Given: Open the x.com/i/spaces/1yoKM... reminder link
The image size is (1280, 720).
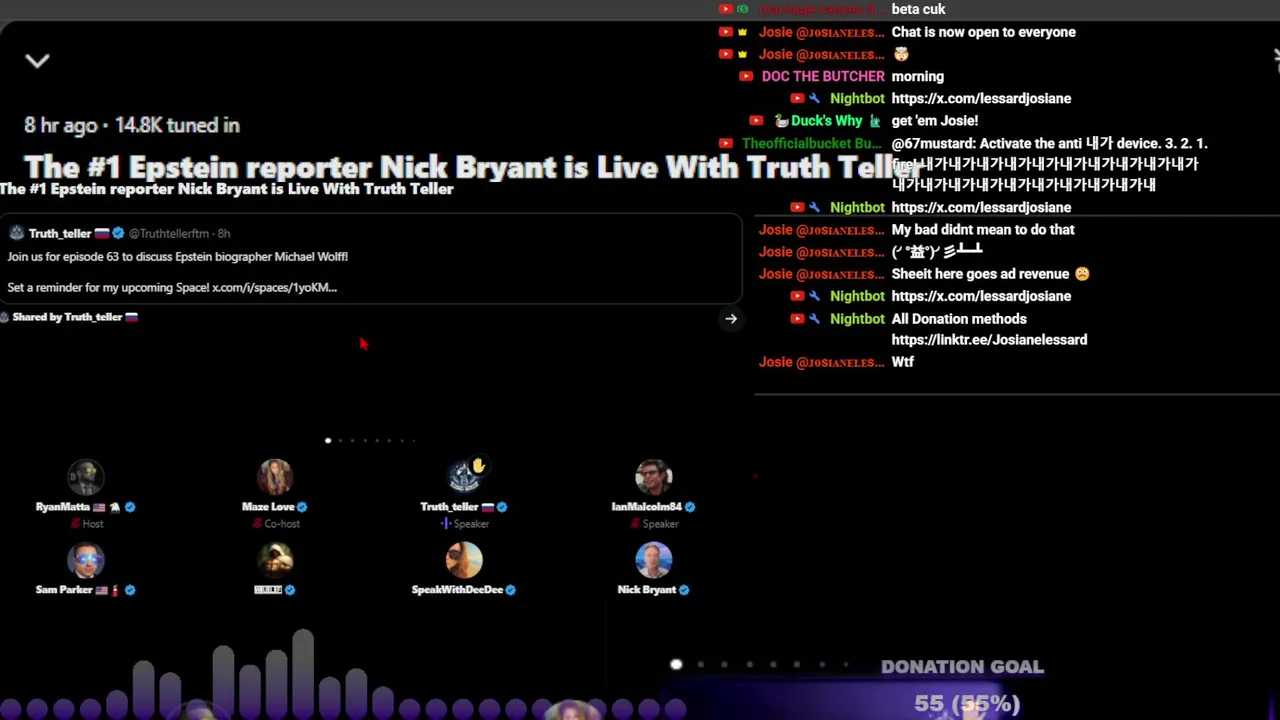Looking at the screenshot, I should pos(274,288).
